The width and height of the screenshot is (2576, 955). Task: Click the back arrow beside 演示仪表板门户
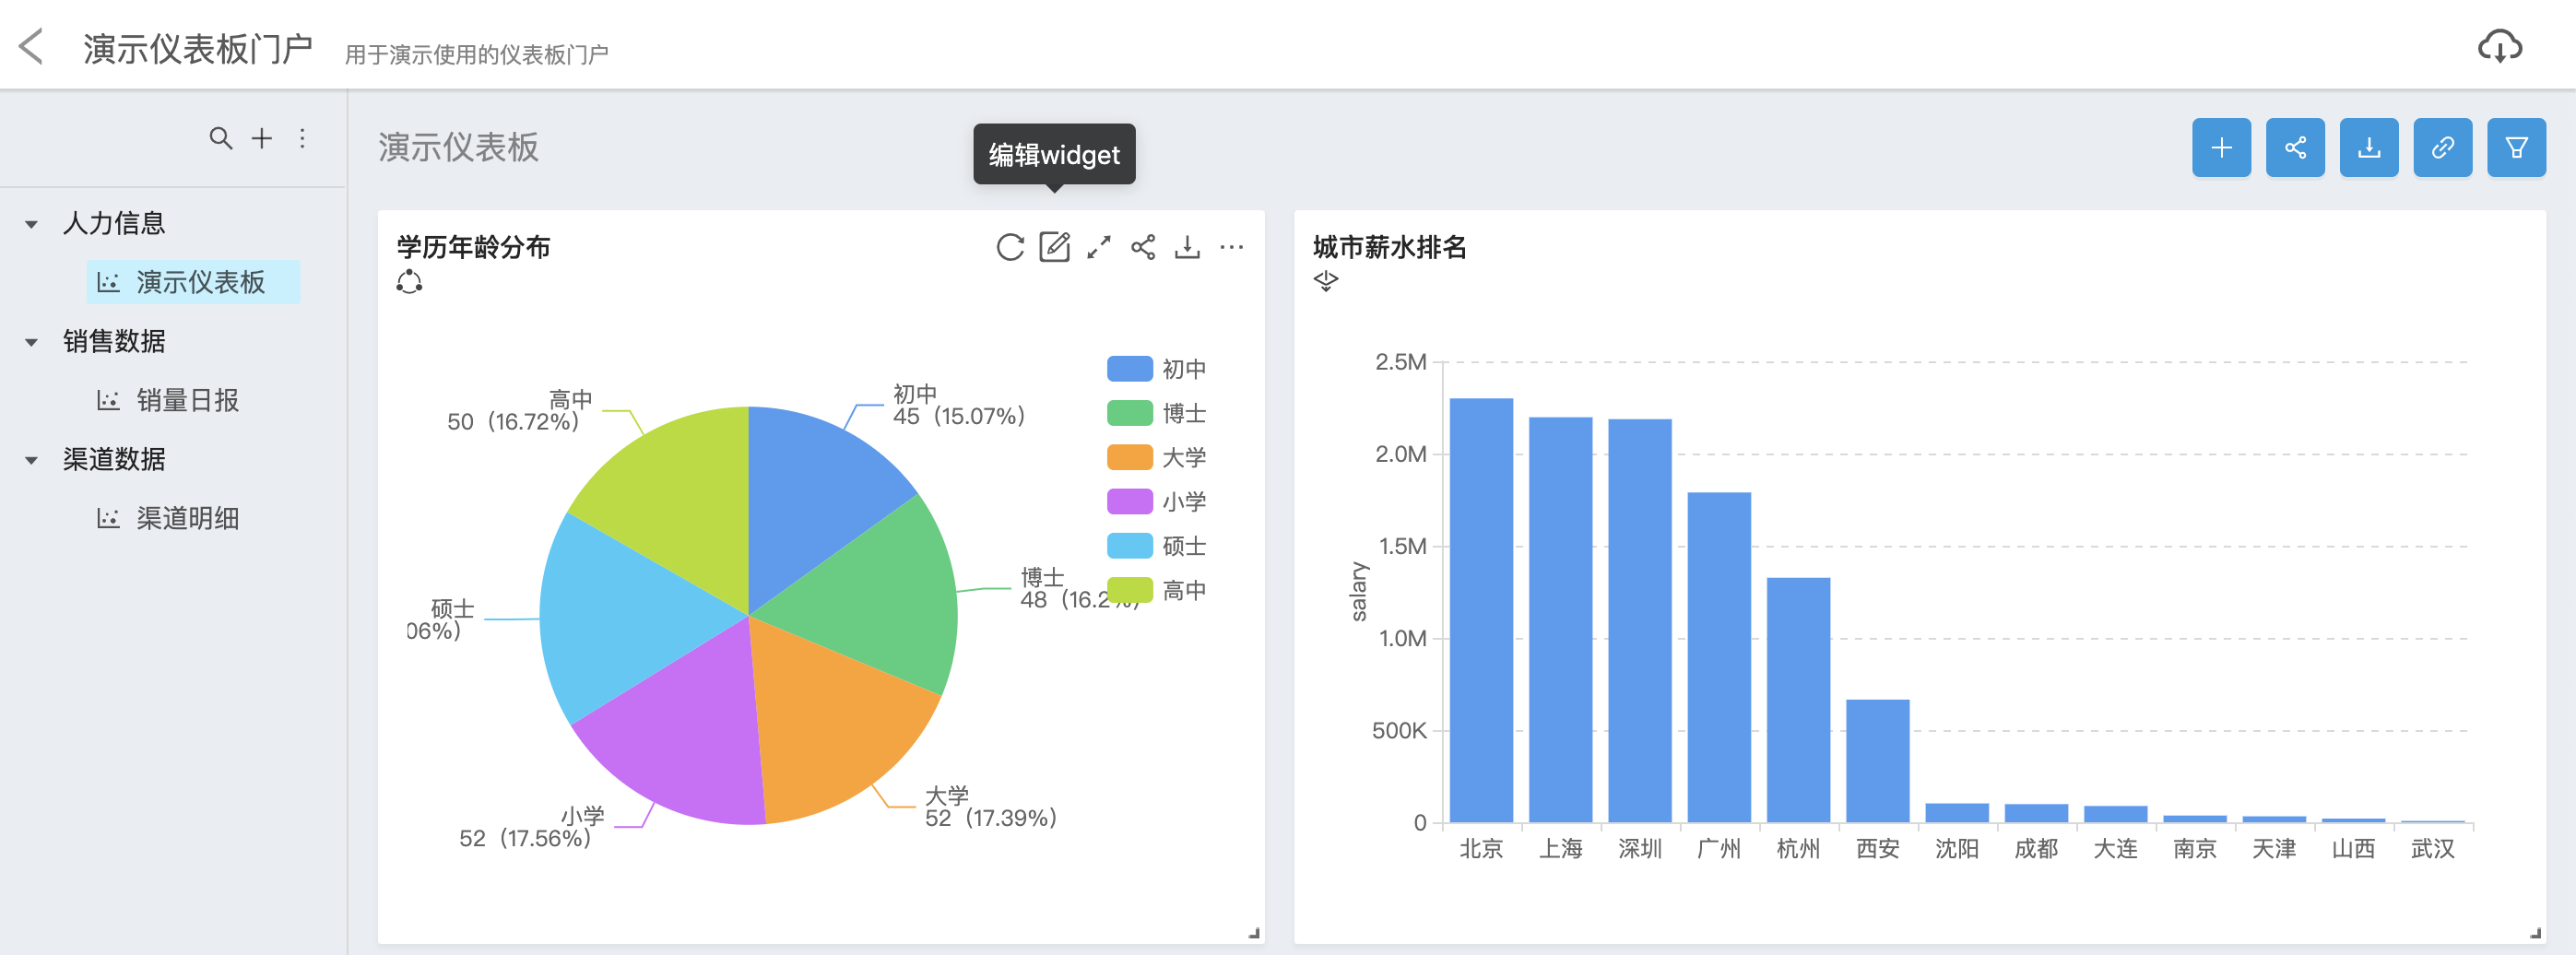32,47
